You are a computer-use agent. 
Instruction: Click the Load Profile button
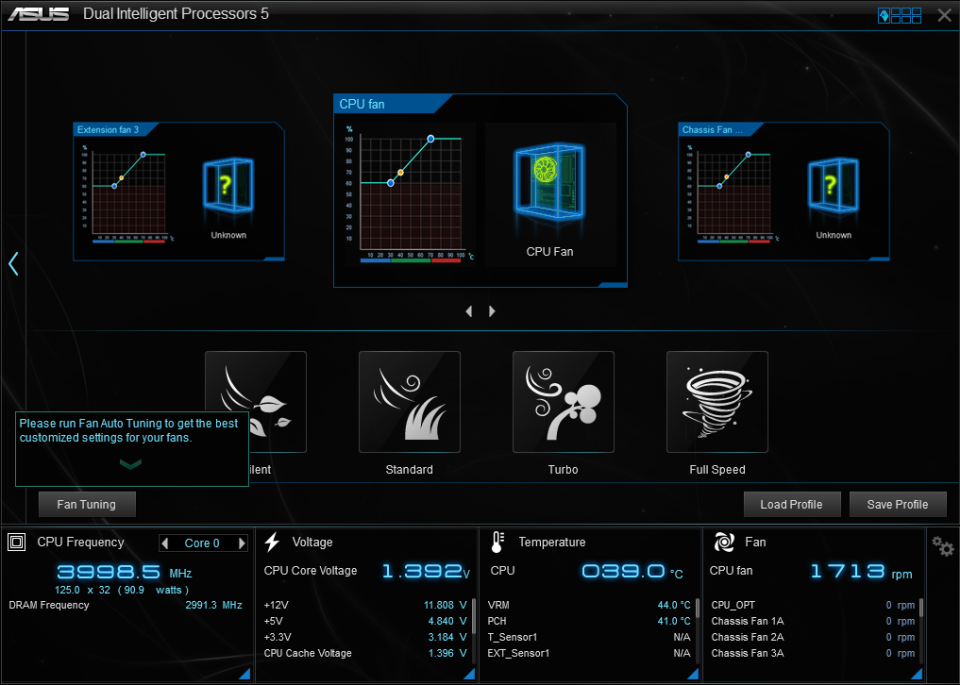[x=792, y=504]
